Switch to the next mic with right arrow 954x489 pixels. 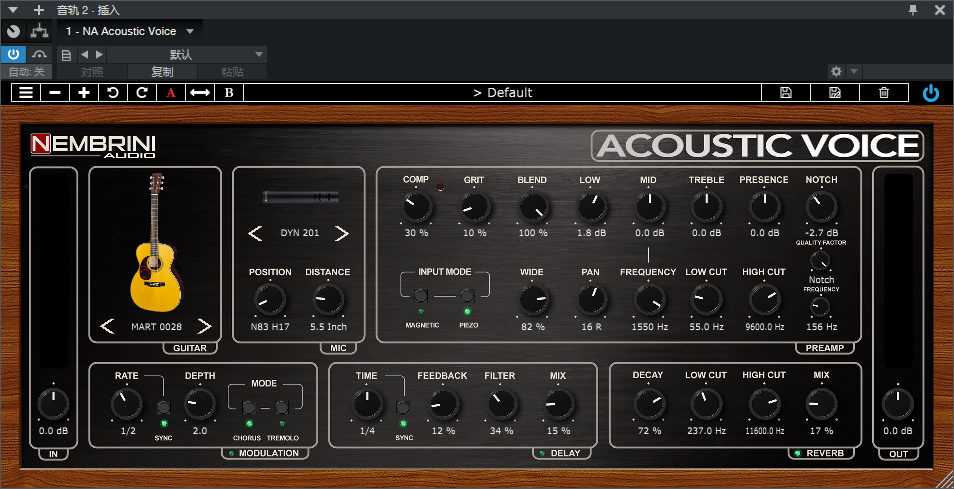(342, 233)
